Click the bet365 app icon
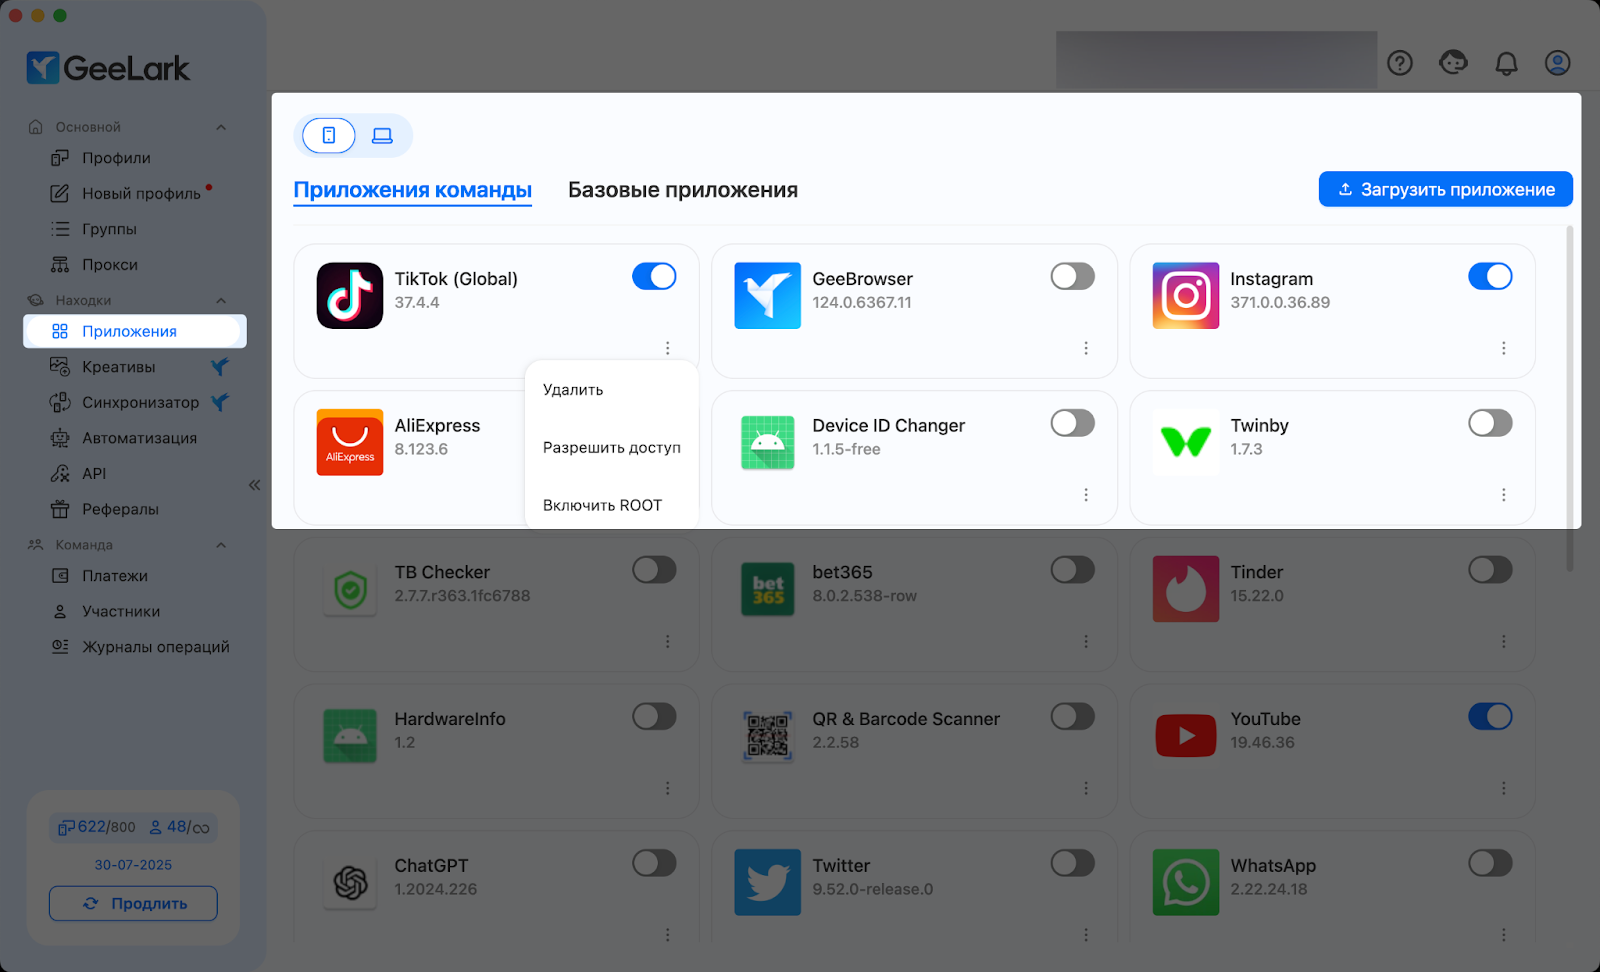The width and height of the screenshot is (1600, 972). pyautogui.click(x=767, y=589)
